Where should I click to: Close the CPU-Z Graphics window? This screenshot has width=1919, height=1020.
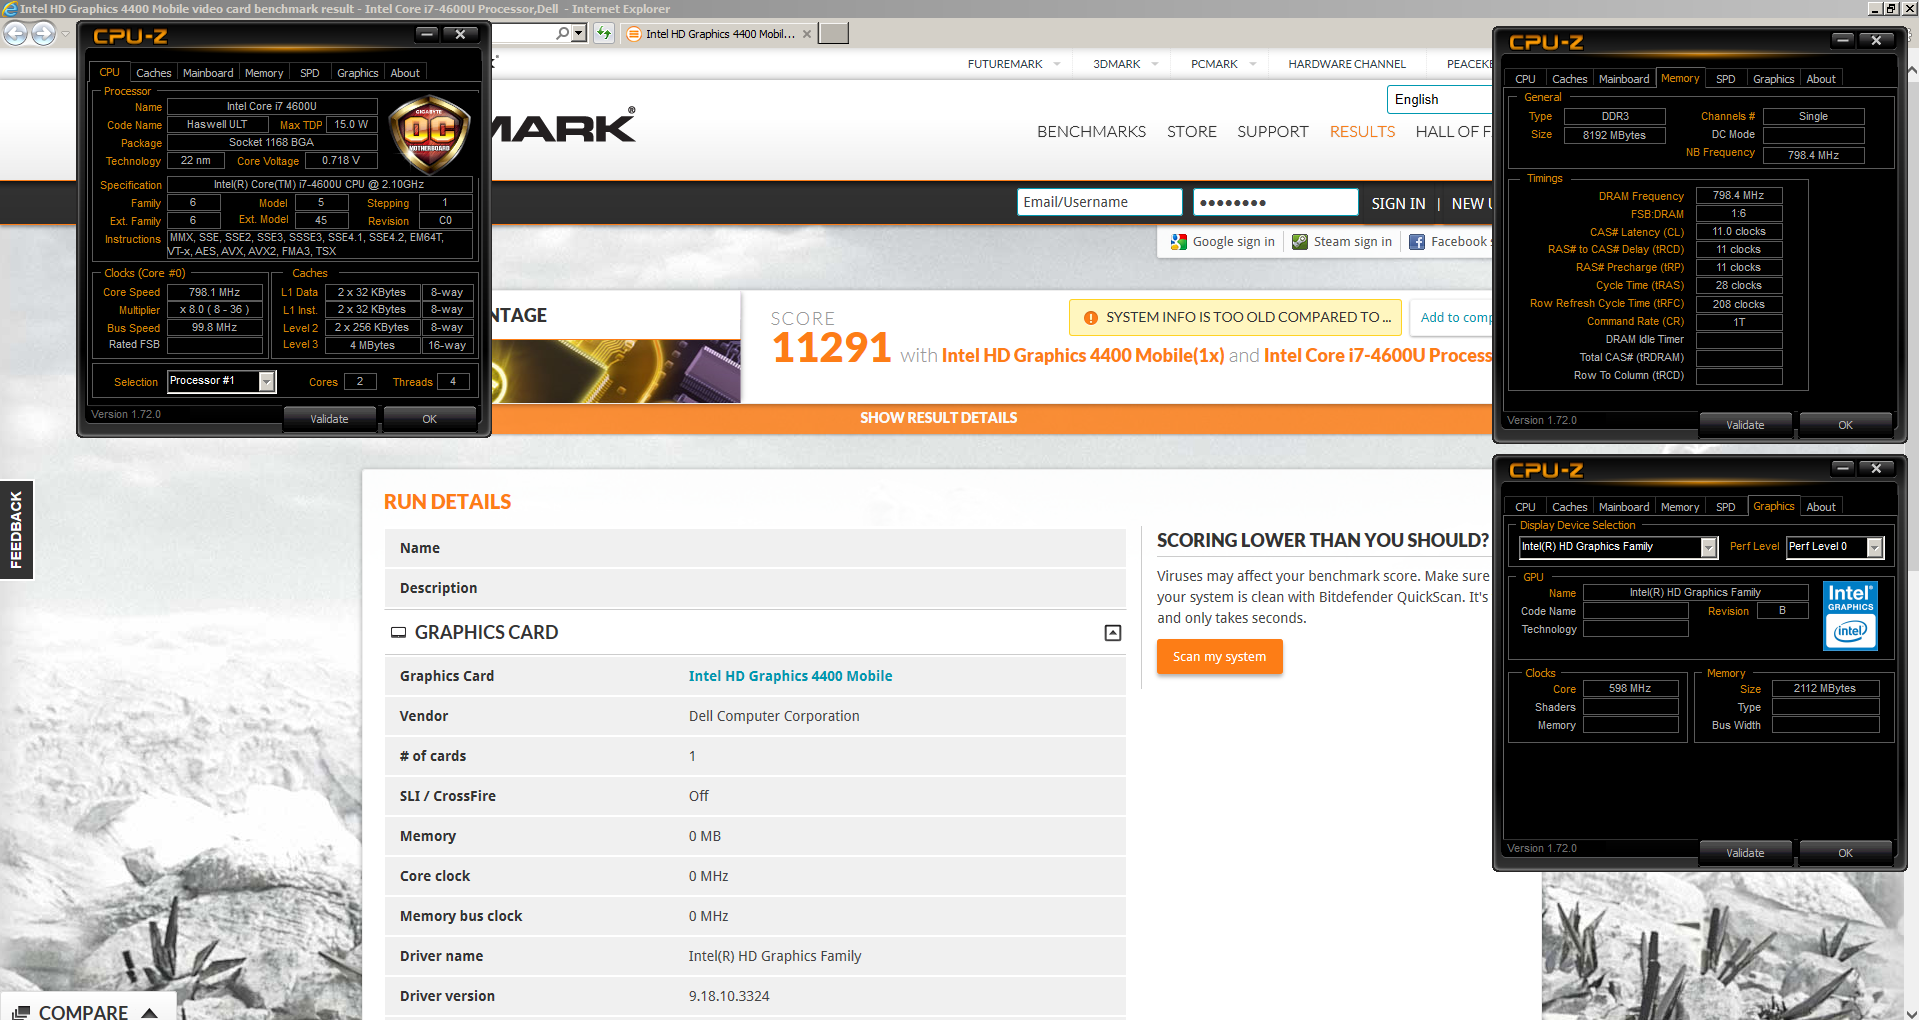click(1876, 468)
